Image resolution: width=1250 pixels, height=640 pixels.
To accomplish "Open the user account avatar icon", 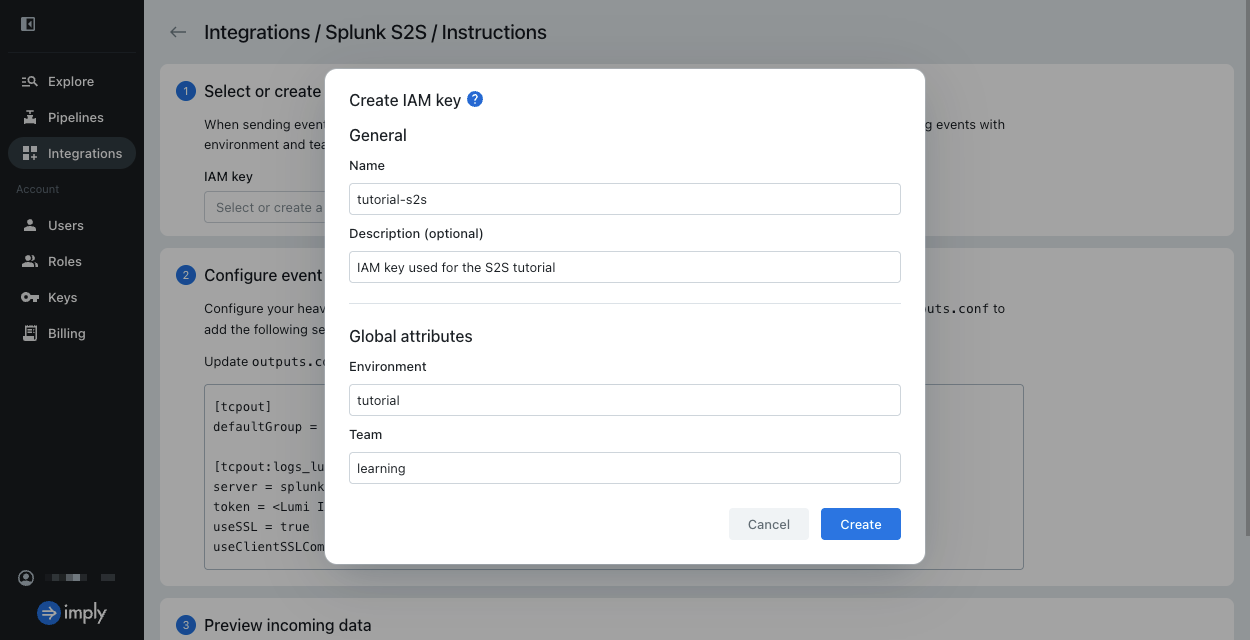I will pos(26,578).
